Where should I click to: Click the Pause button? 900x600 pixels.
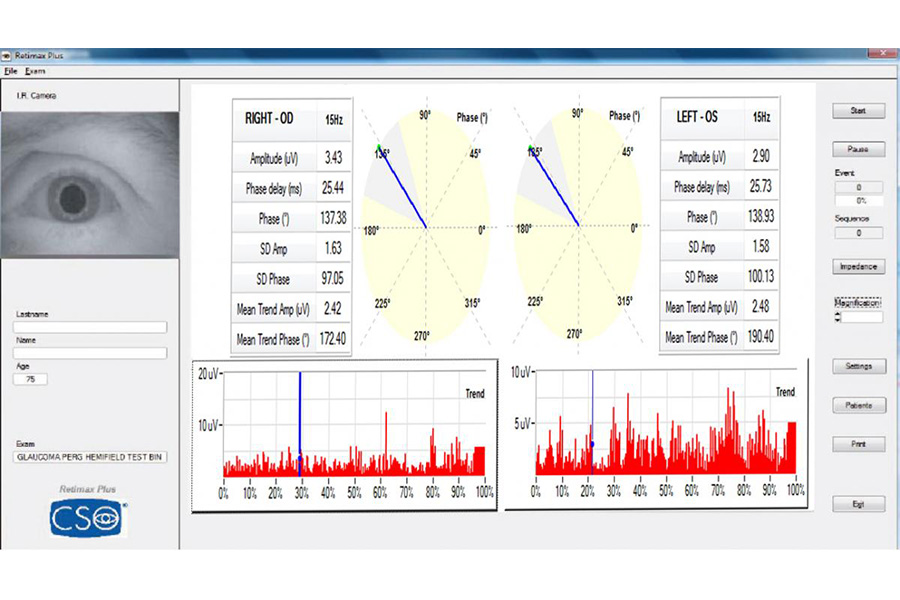point(858,149)
